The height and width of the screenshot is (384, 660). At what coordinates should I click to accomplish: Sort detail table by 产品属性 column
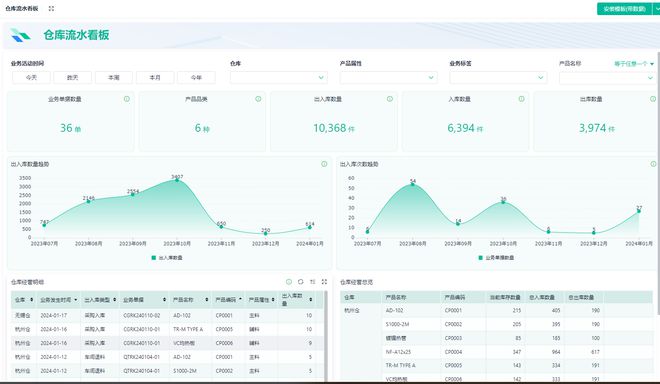click(273, 300)
